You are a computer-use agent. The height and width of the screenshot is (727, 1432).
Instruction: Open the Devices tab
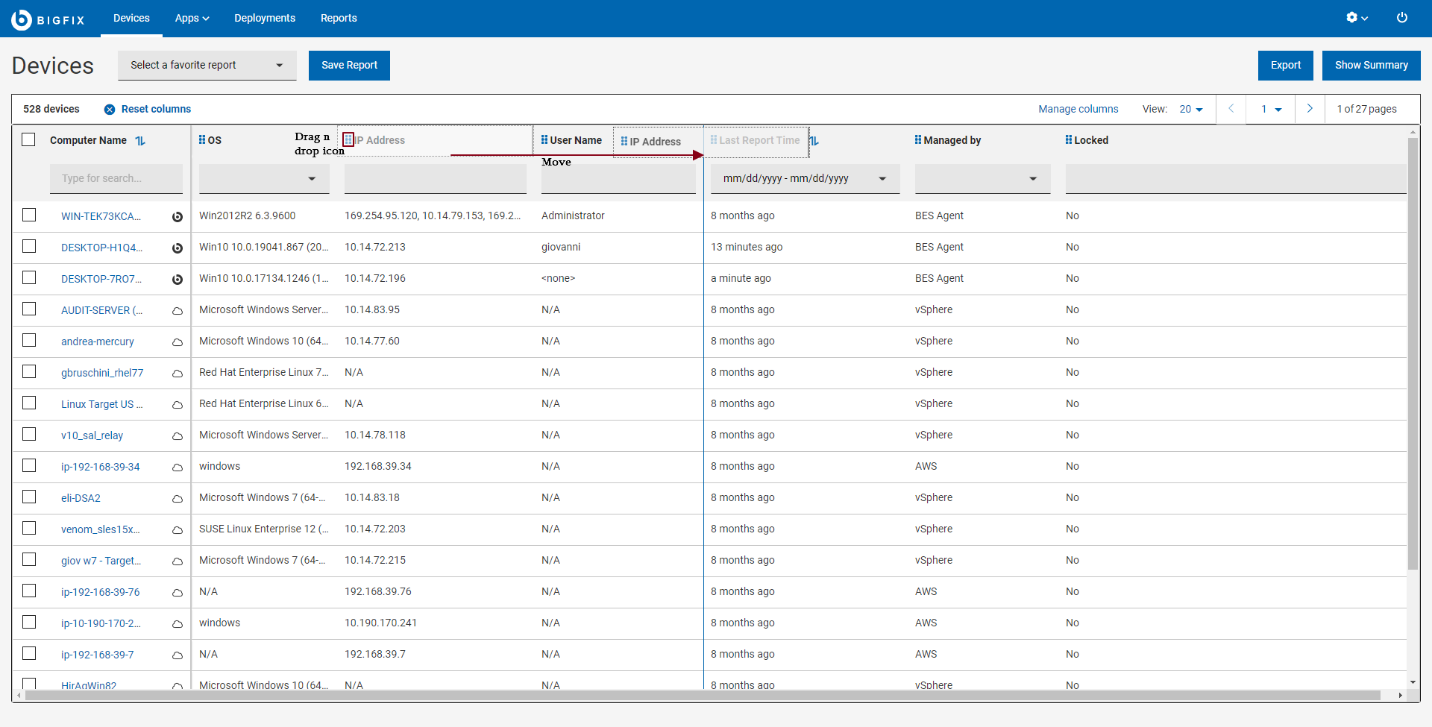[x=131, y=18]
